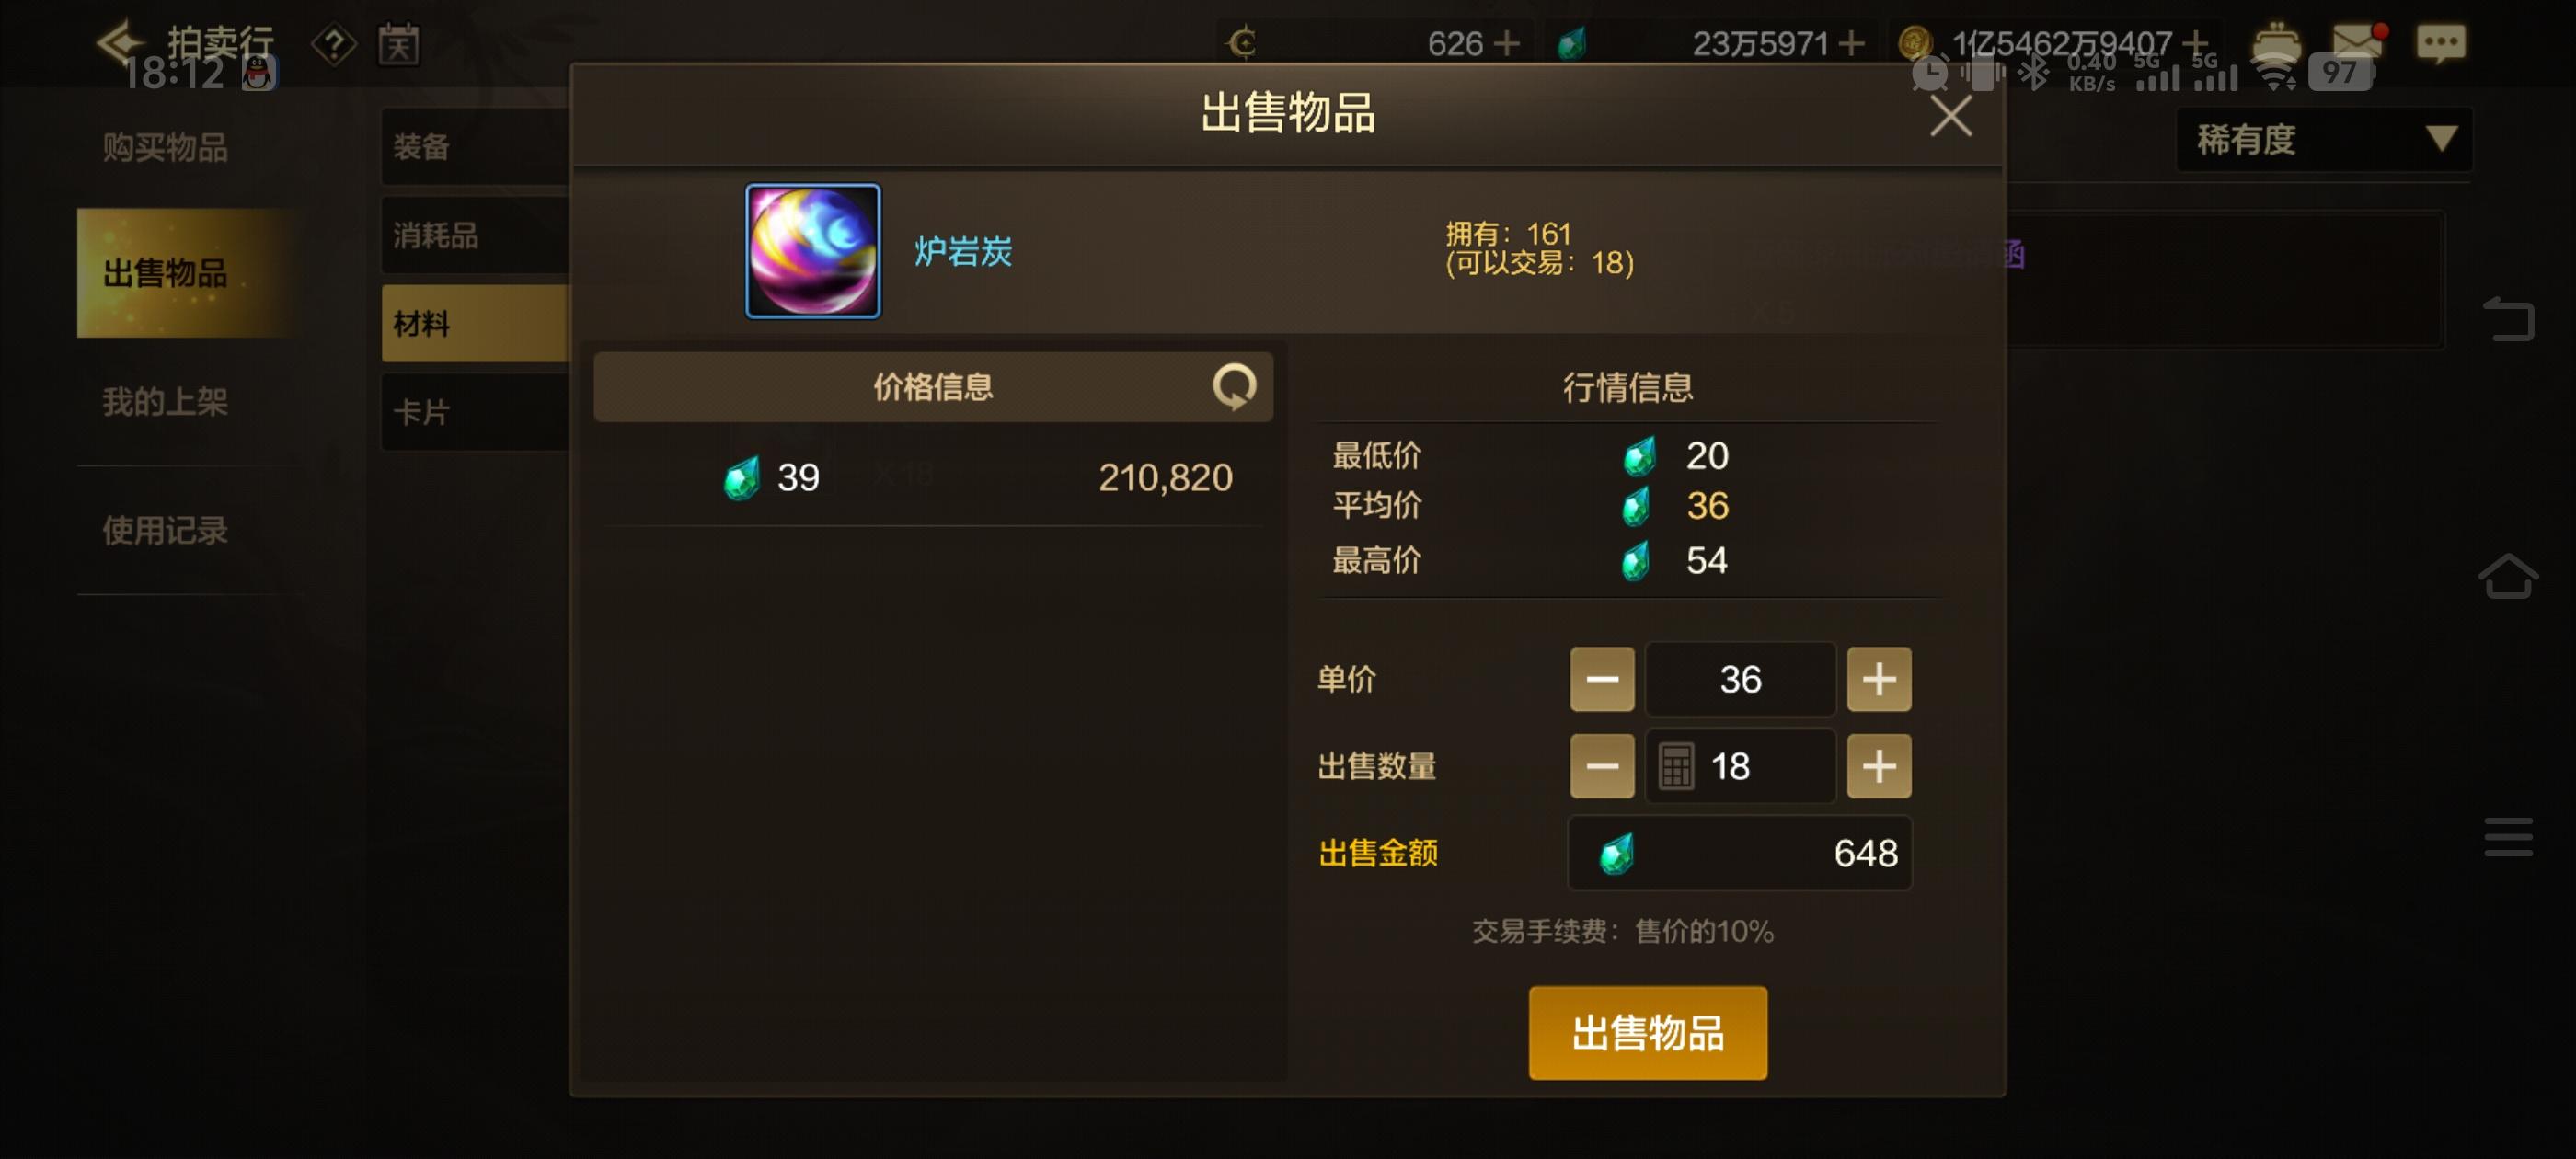
Task: Open the mail envelope icon
Action: pyautogui.click(x=2358, y=44)
